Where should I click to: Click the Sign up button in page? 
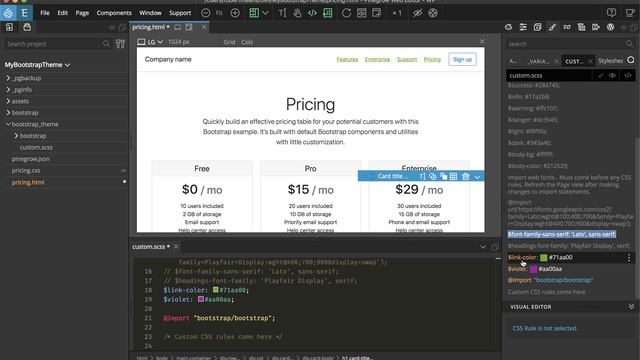point(462,60)
